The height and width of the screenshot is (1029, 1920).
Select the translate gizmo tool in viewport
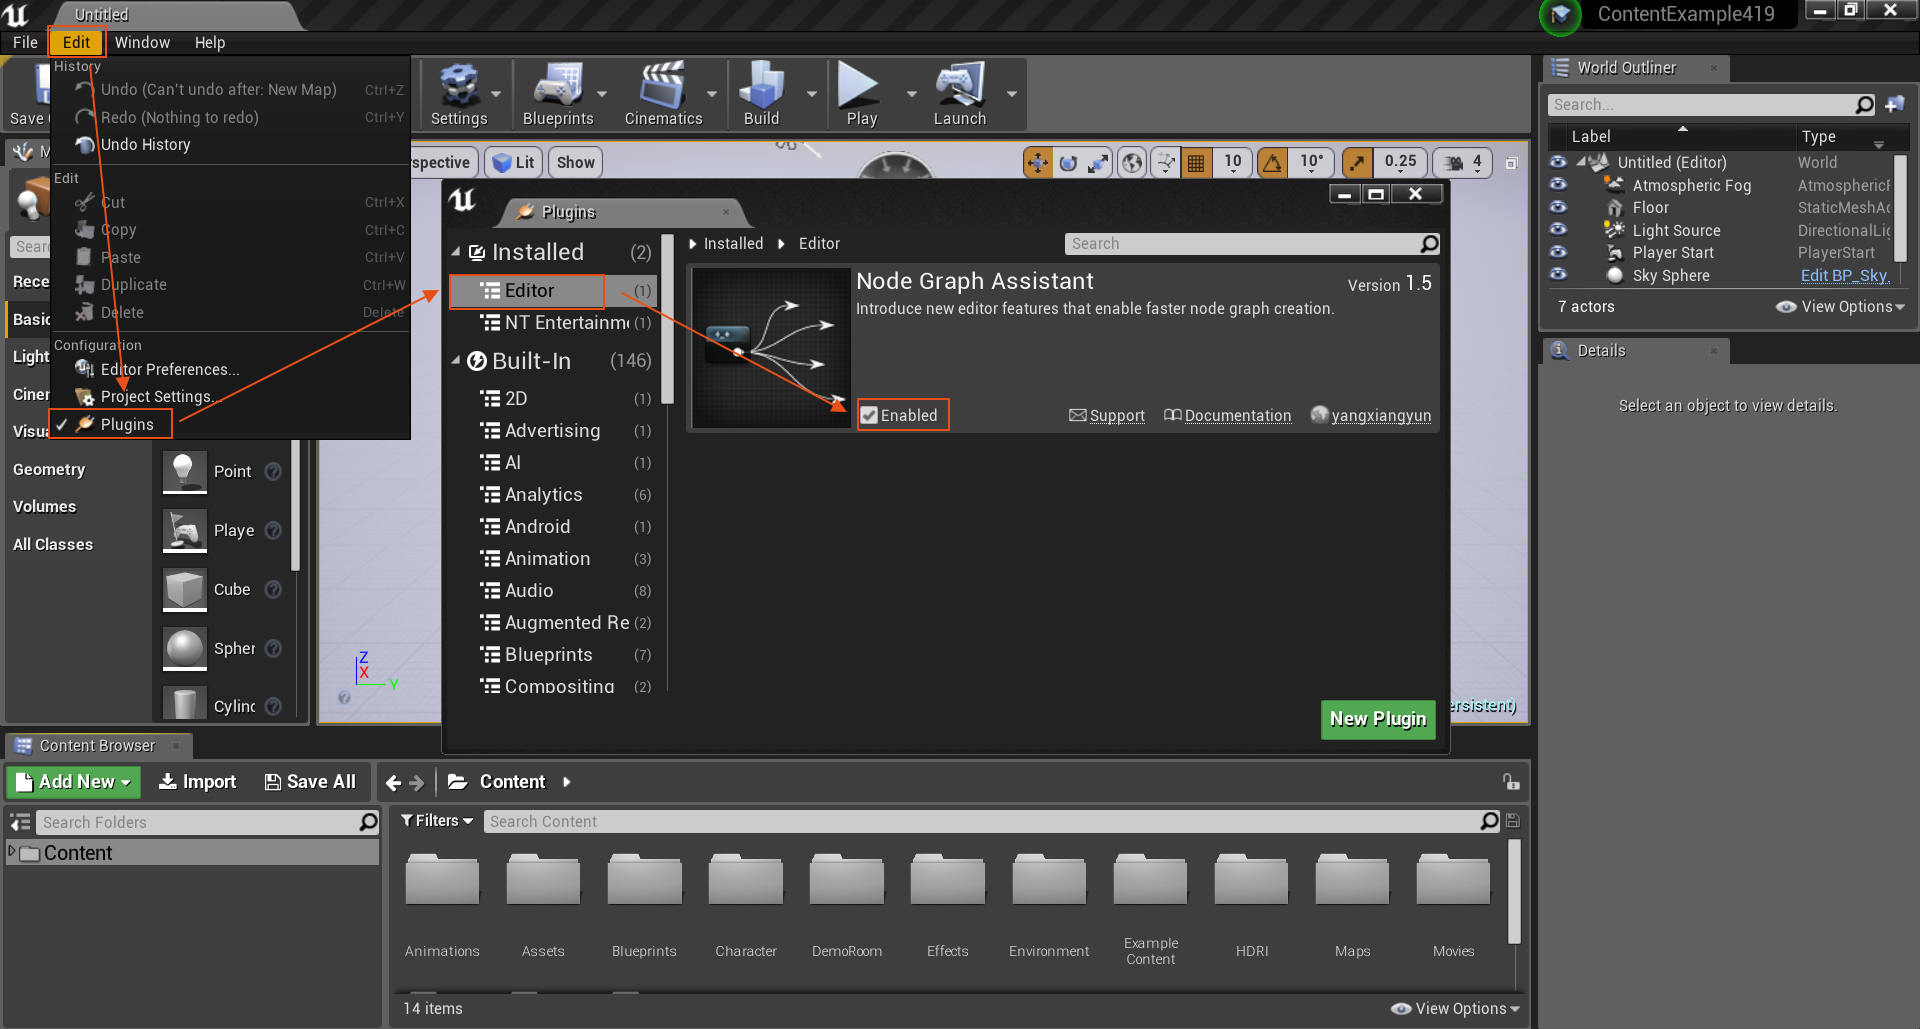(x=1038, y=163)
